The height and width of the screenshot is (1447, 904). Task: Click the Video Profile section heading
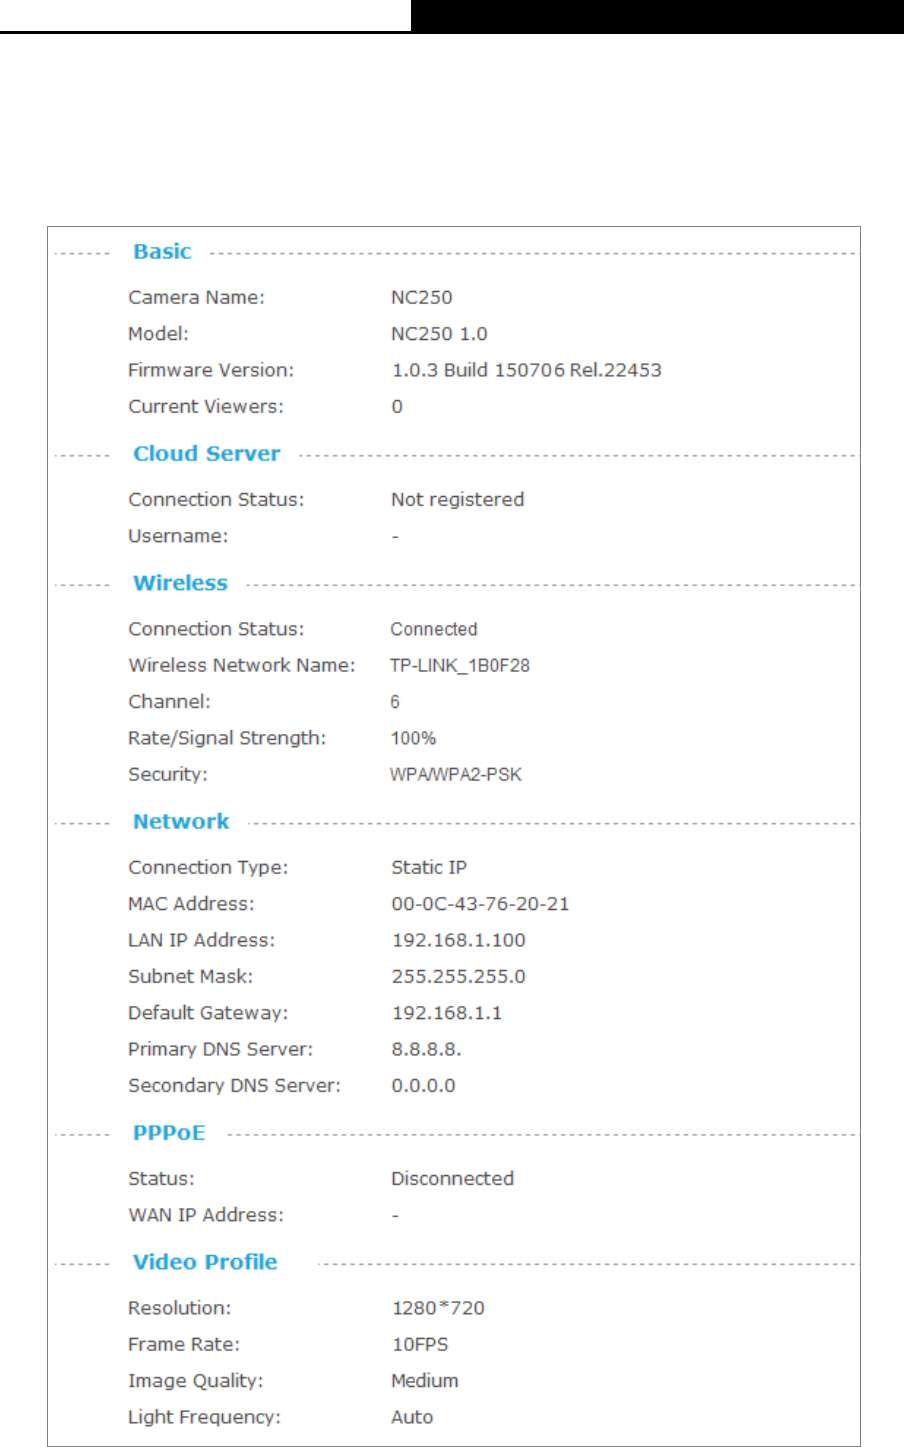point(205,1262)
